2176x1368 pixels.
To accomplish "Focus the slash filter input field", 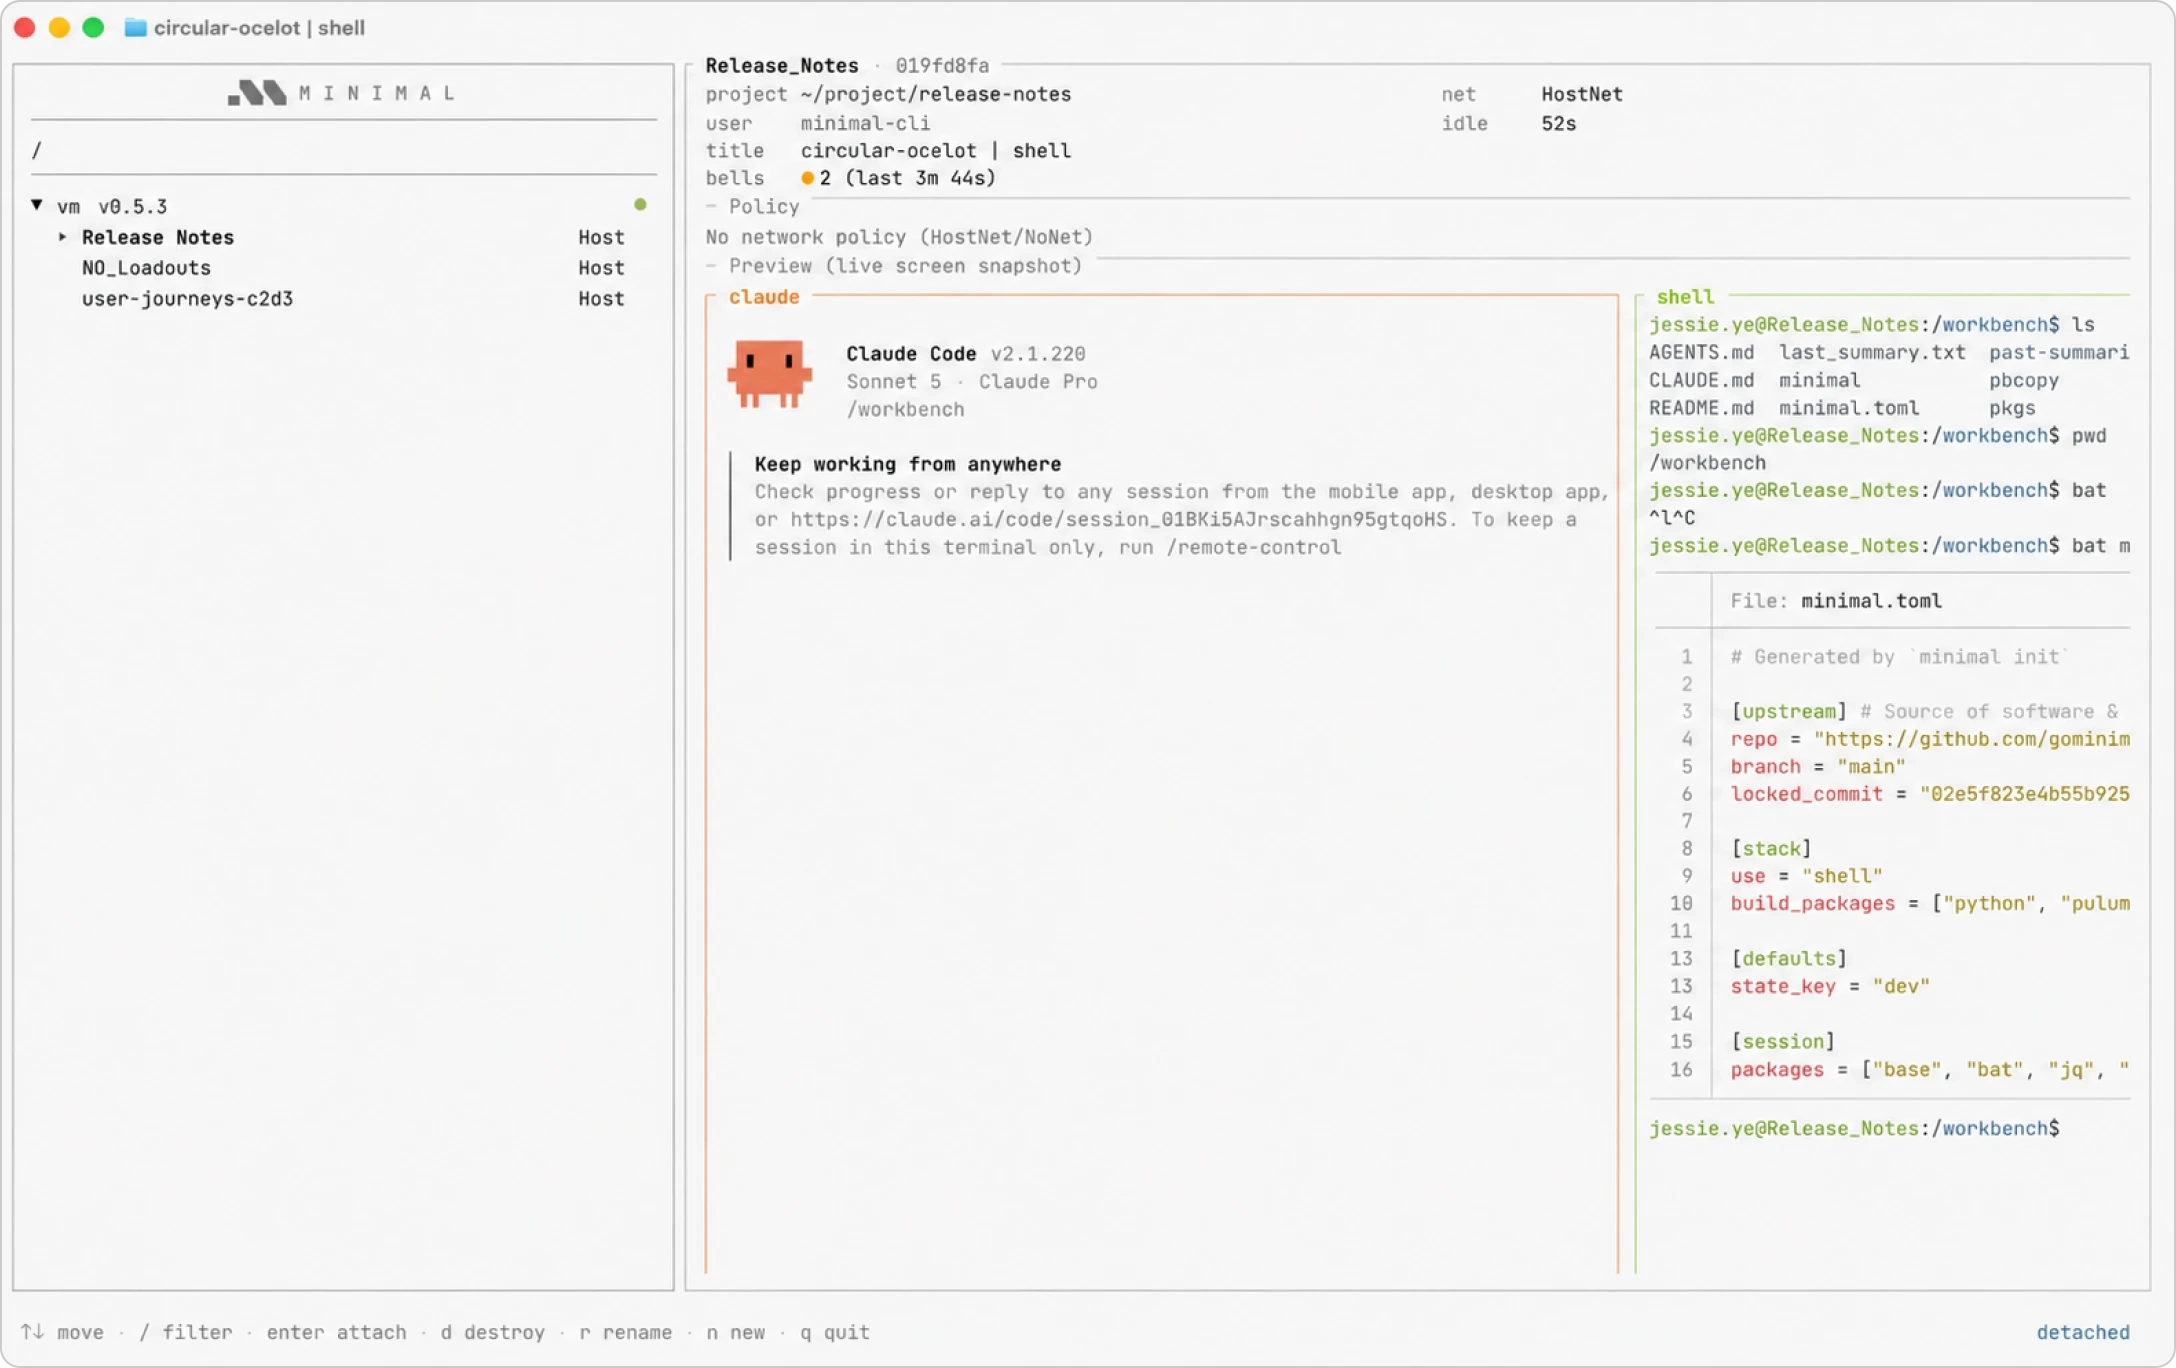I will coord(343,150).
